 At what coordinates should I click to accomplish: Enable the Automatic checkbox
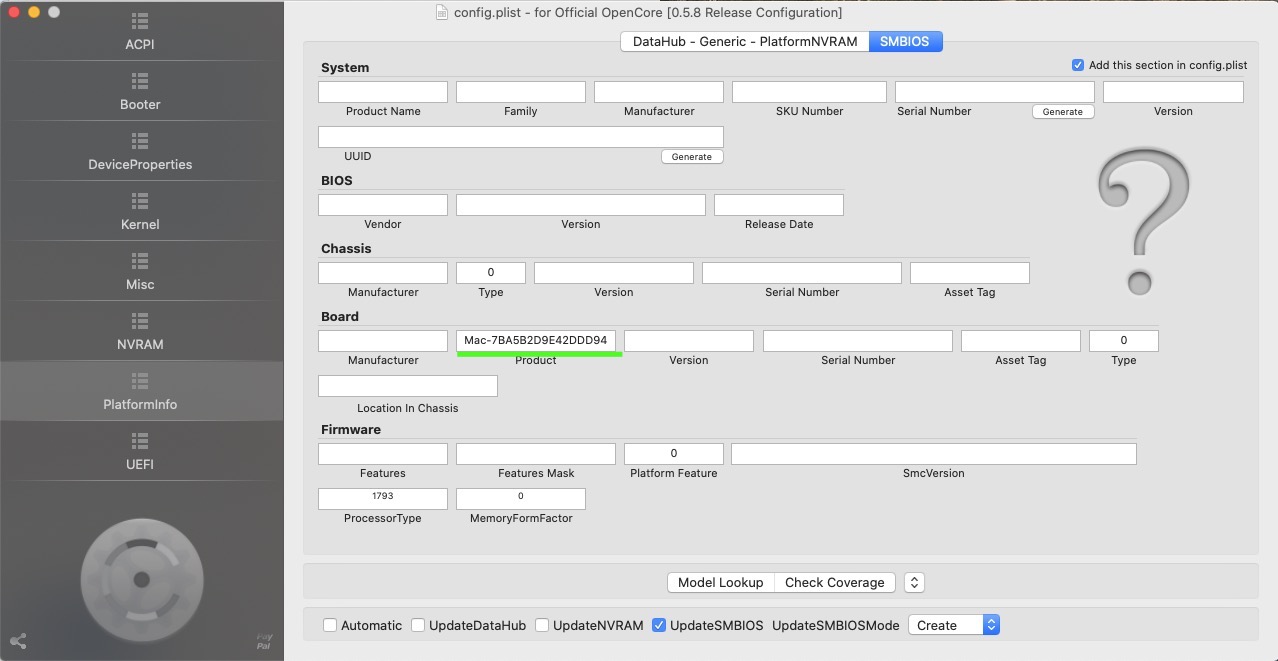click(330, 625)
